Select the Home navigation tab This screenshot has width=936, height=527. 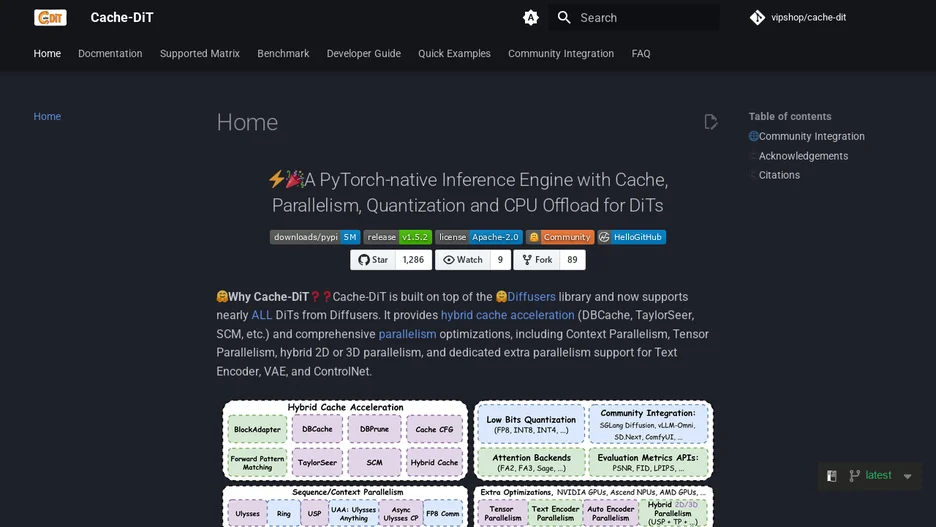click(x=47, y=53)
